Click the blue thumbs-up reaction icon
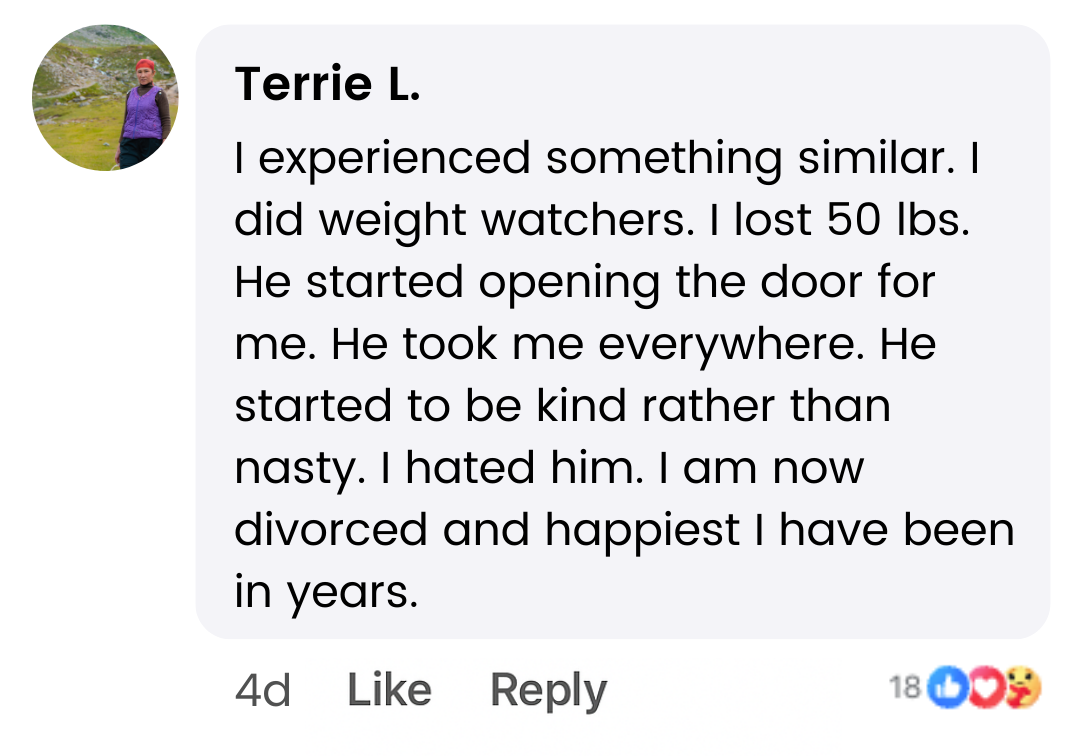 tap(948, 686)
